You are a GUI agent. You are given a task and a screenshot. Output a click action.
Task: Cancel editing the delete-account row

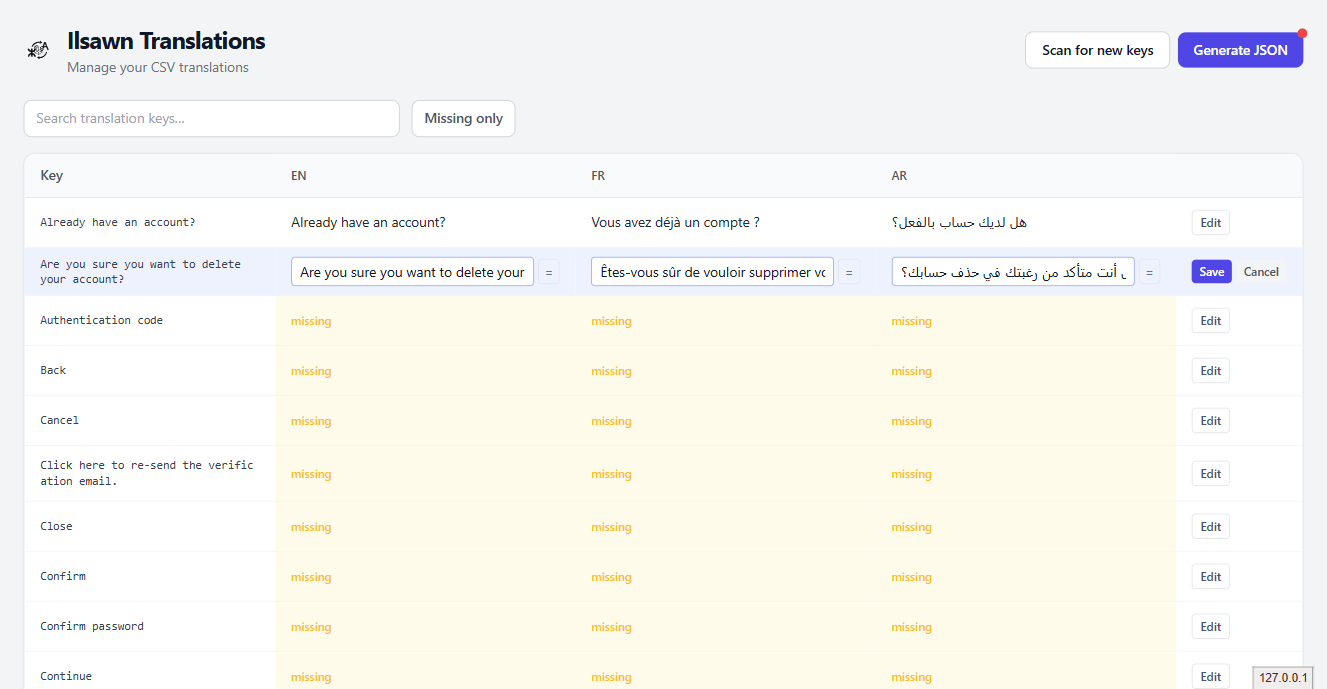pos(1261,271)
